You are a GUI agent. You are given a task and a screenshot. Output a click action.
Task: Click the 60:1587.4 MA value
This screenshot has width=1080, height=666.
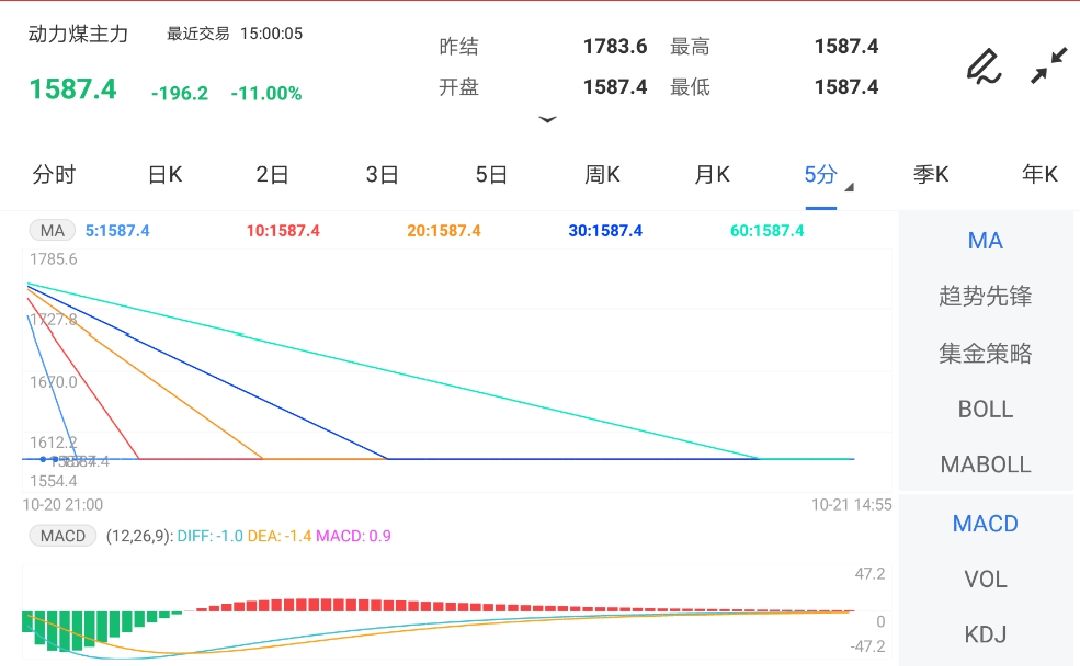click(767, 231)
